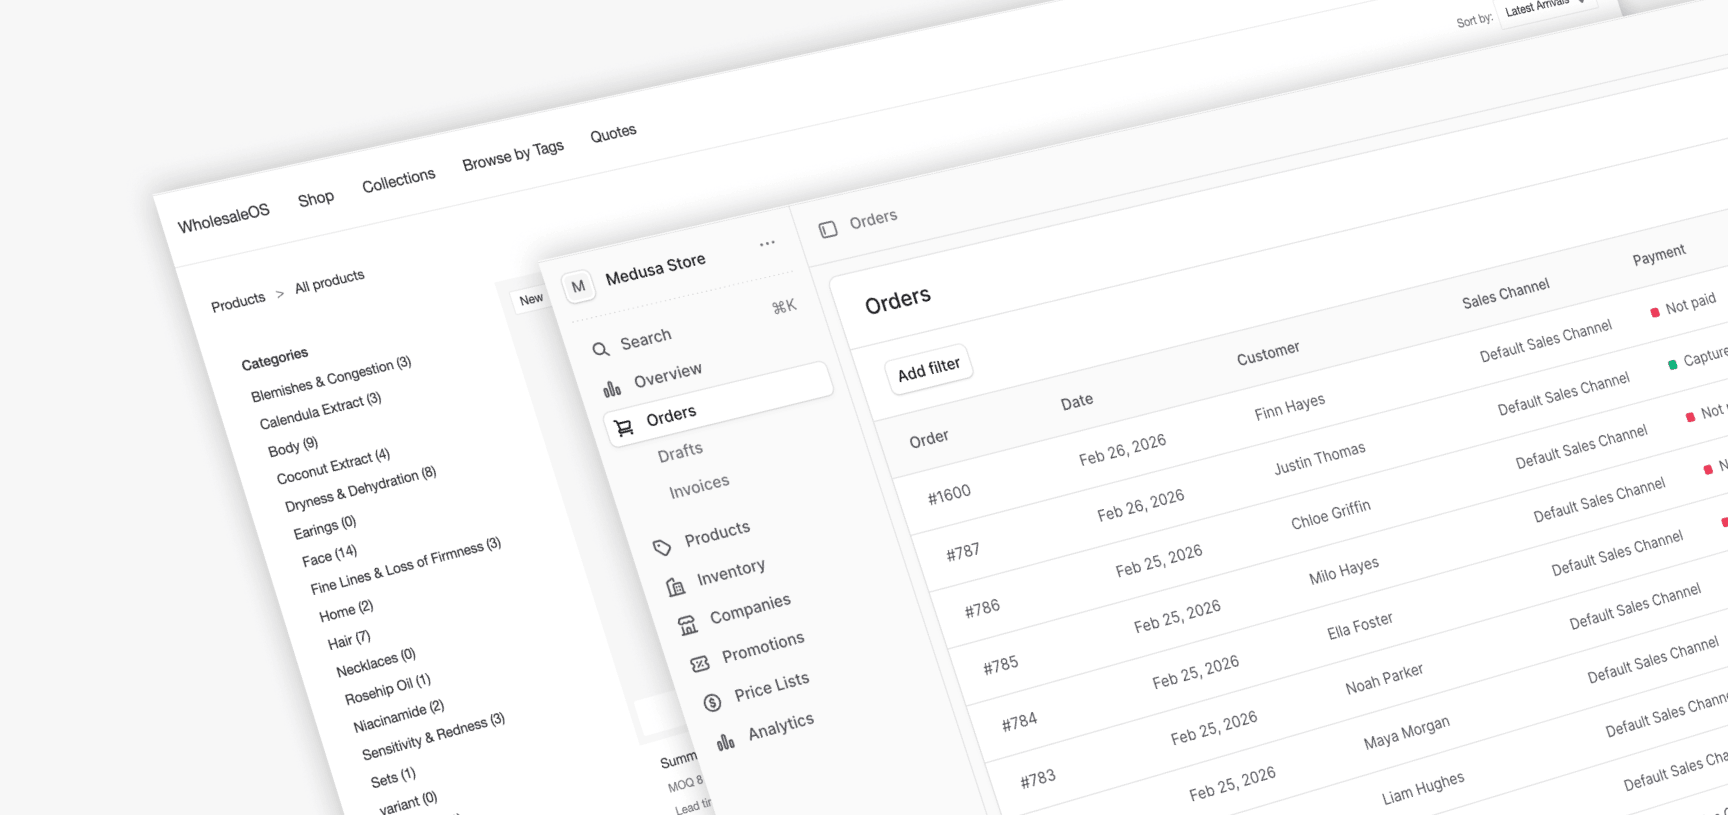Open Drafts under Orders
This screenshot has width=1728, height=815.
click(x=680, y=452)
